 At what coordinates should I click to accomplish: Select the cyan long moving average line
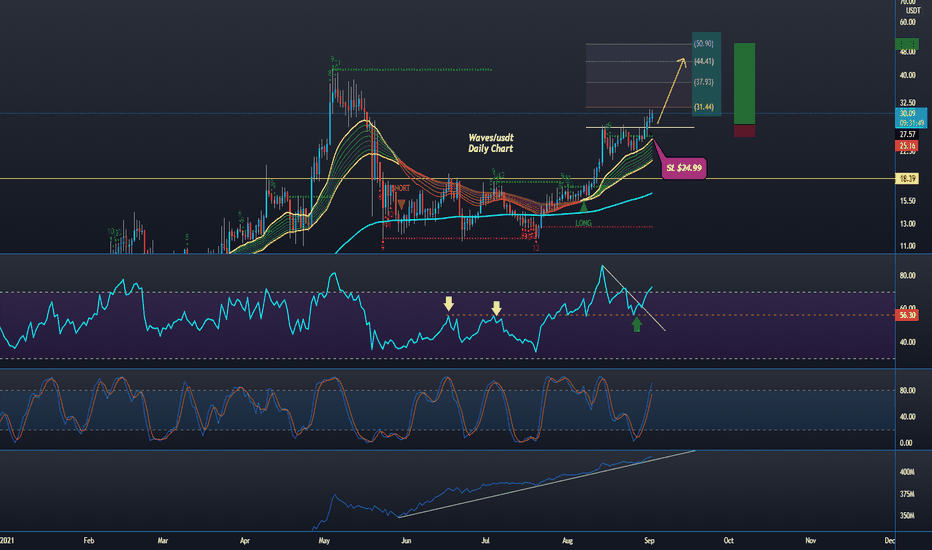click(493, 216)
